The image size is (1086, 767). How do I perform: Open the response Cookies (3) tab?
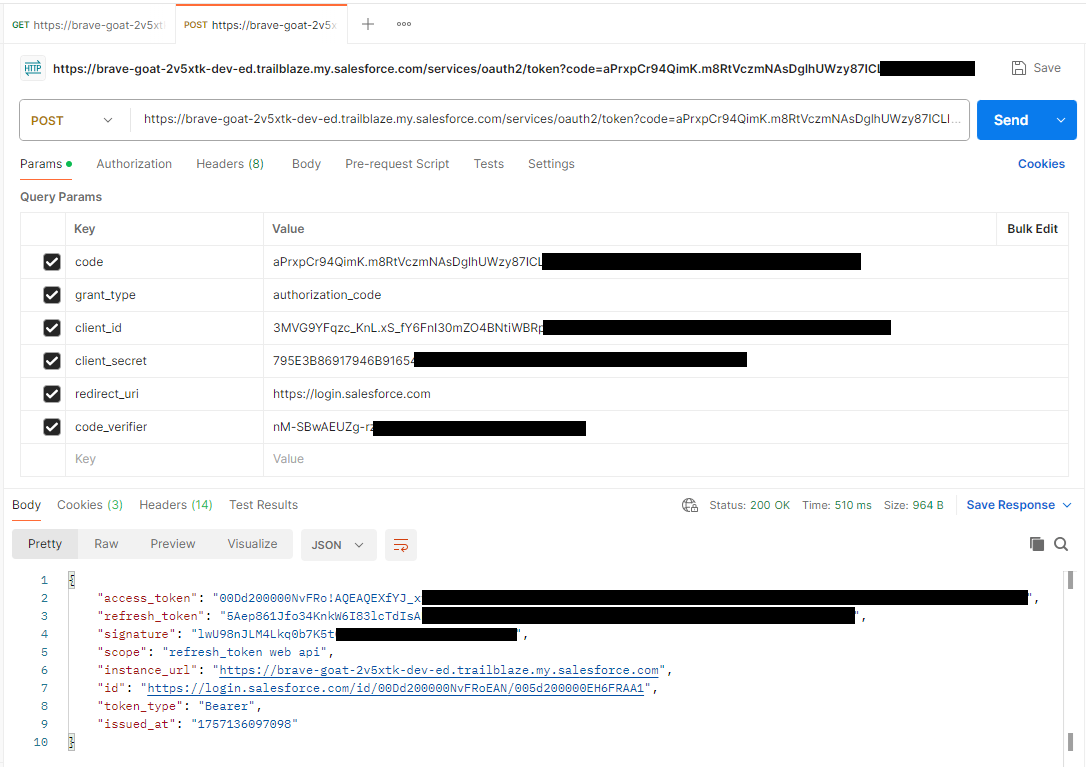(90, 505)
